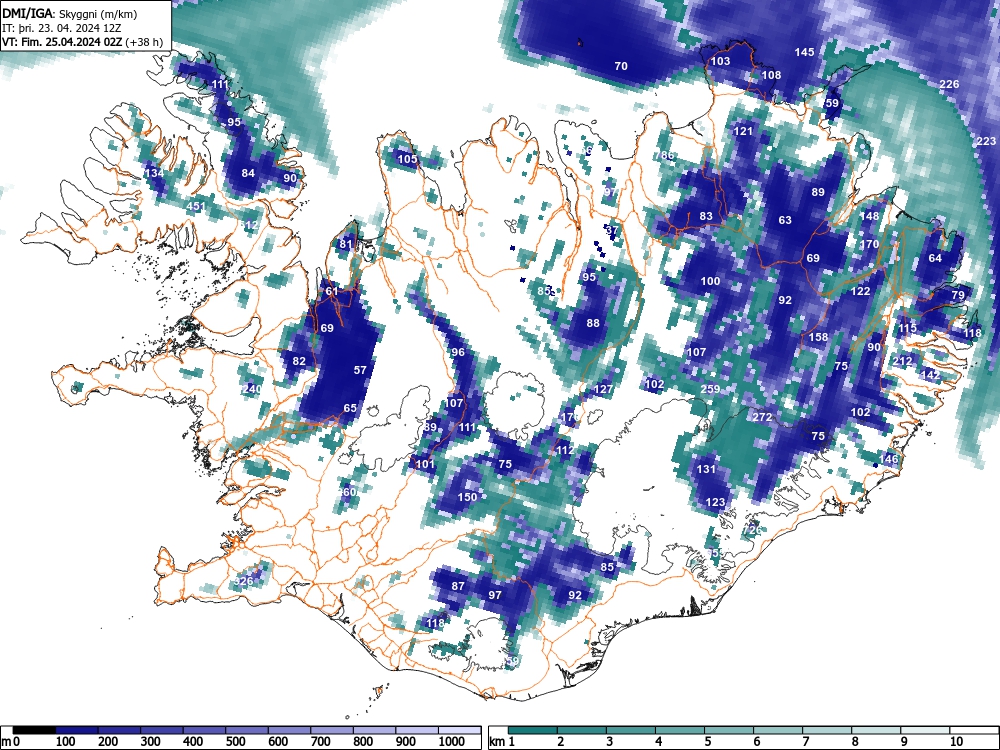Click visibility value 240 on map

point(253,388)
